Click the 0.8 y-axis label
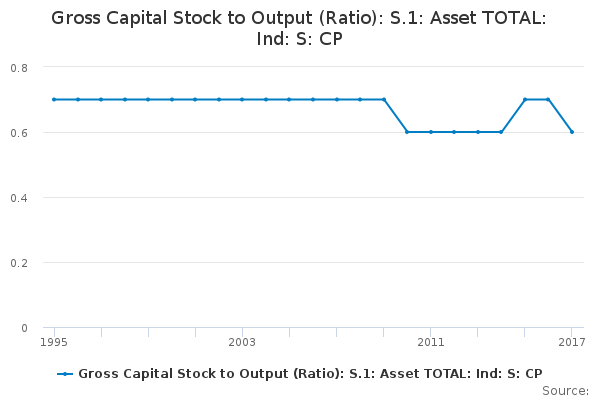 click(x=19, y=67)
